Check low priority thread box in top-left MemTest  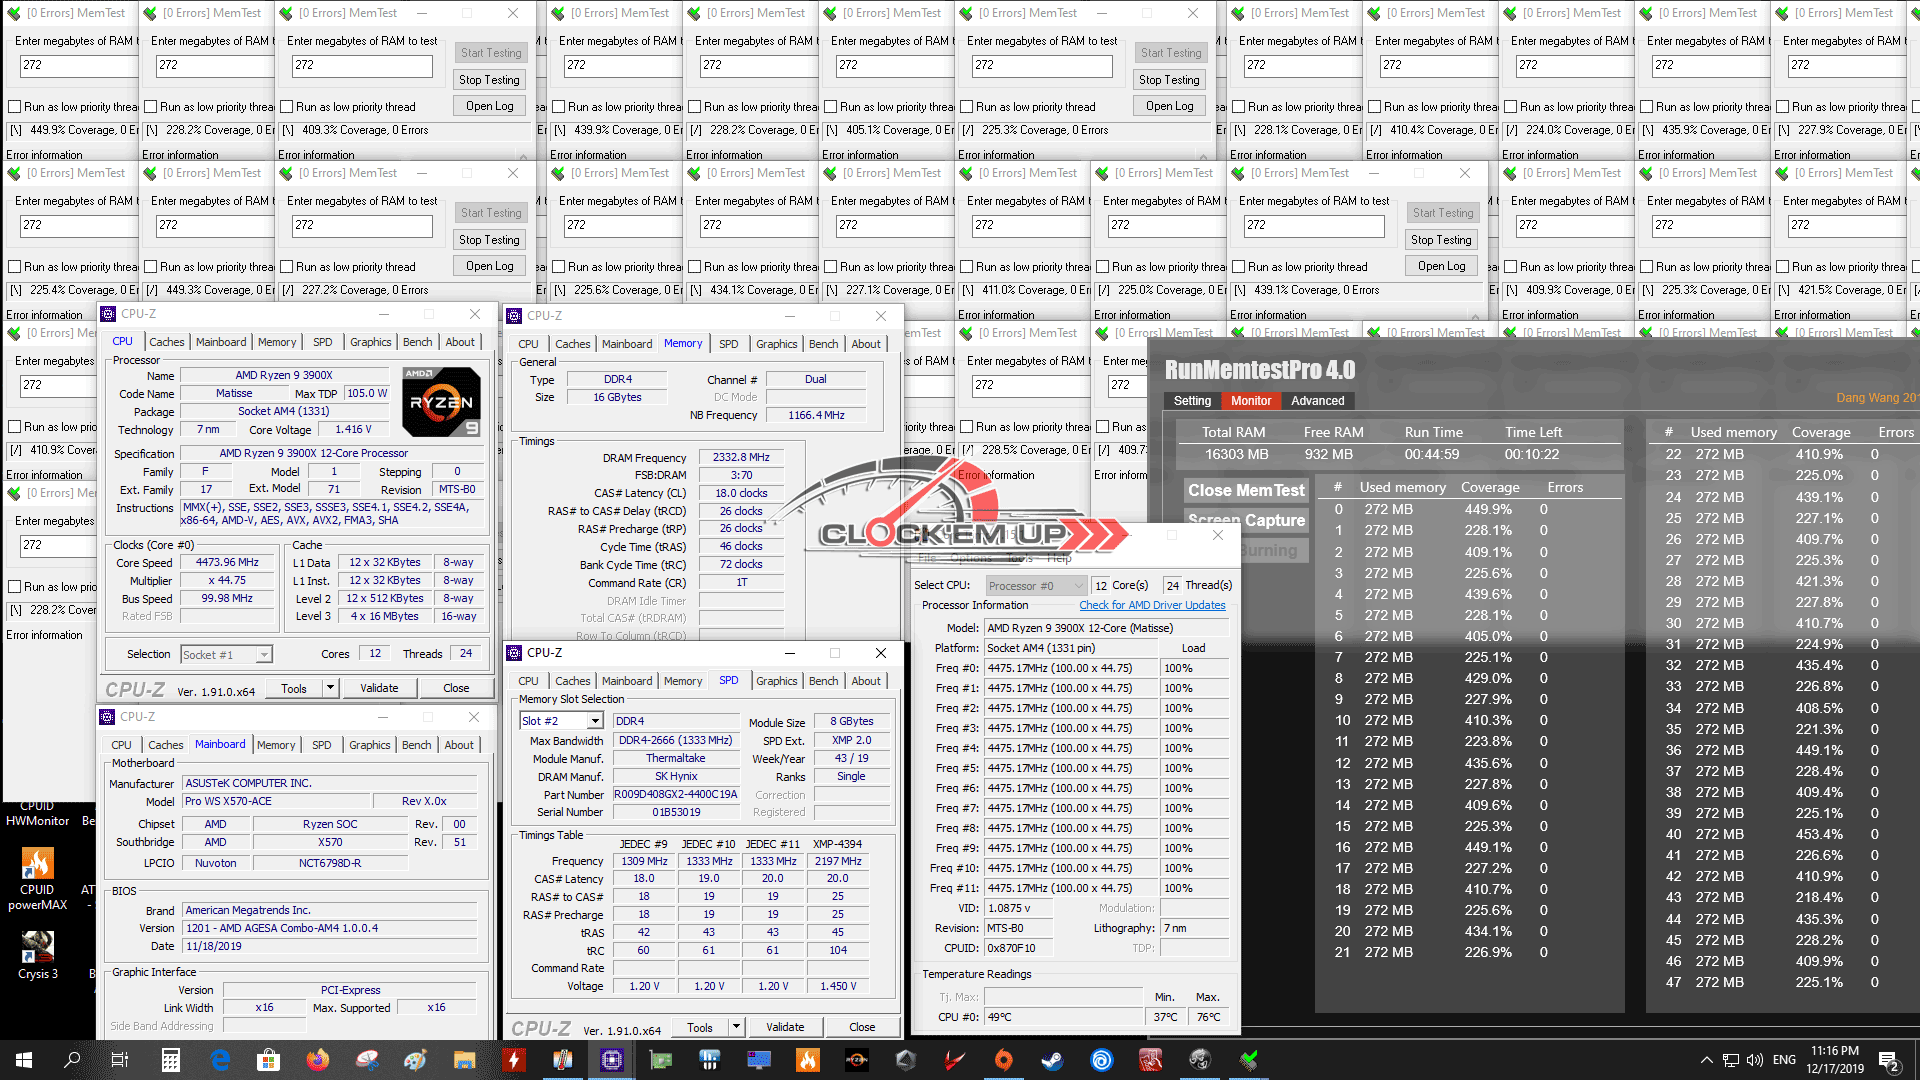point(15,107)
